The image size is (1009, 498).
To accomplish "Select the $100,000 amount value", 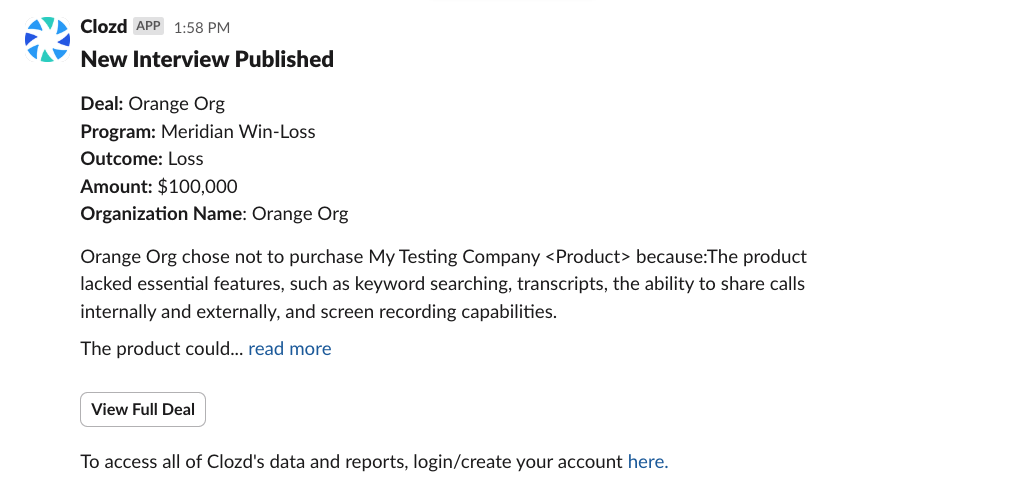I will (197, 186).
